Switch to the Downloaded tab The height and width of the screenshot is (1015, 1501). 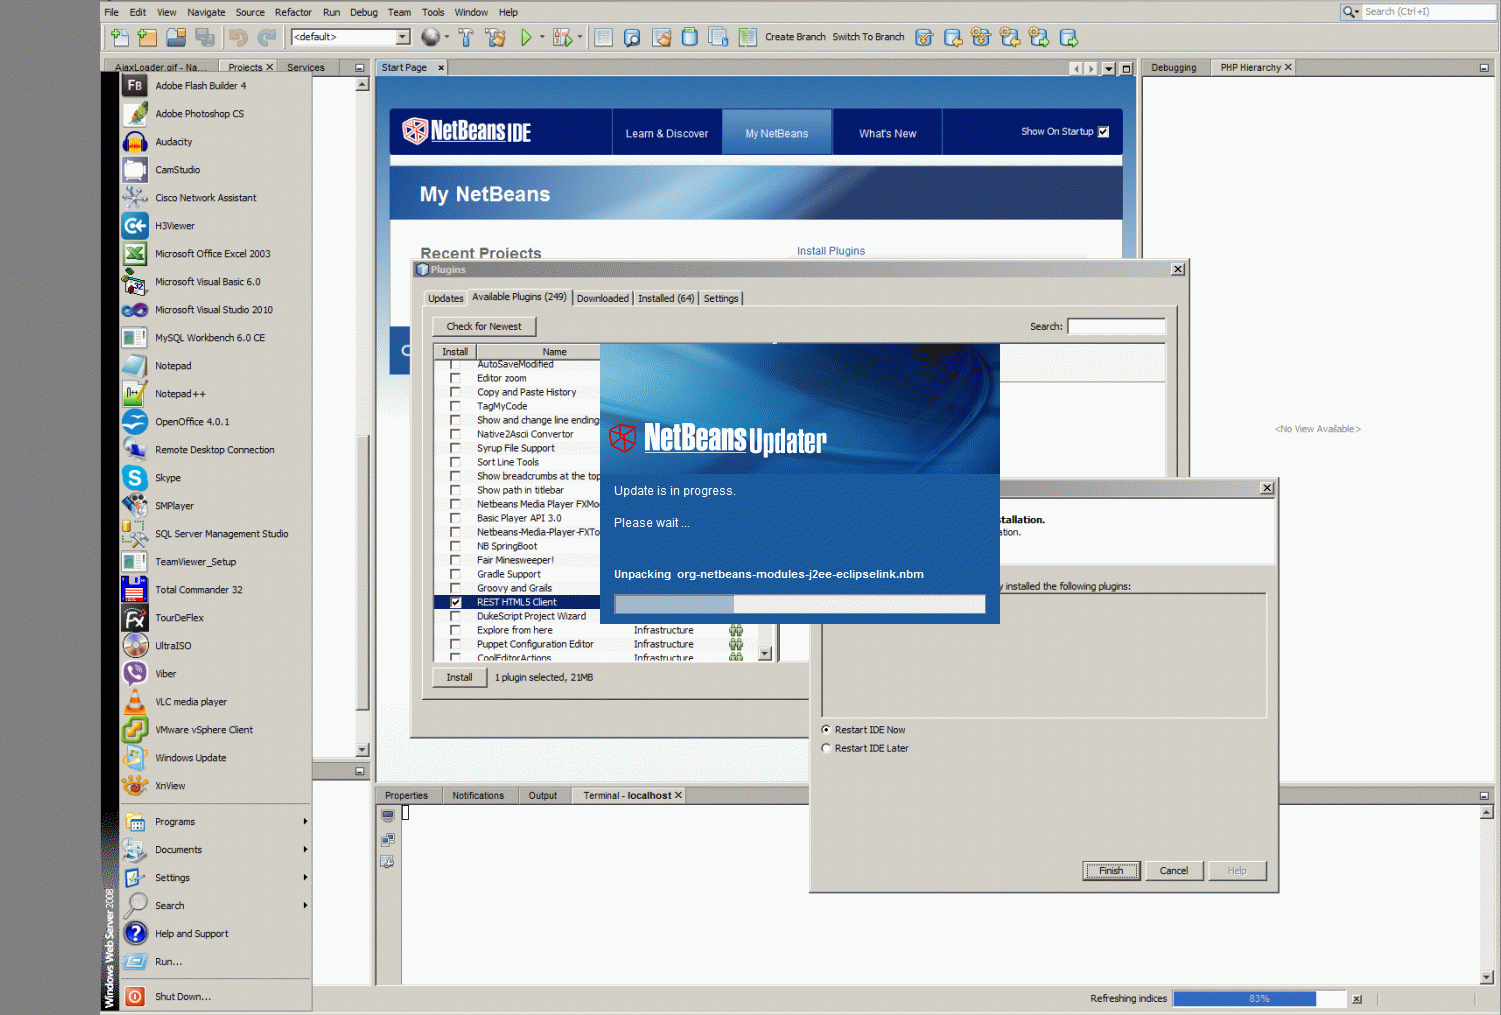(603, 298)
